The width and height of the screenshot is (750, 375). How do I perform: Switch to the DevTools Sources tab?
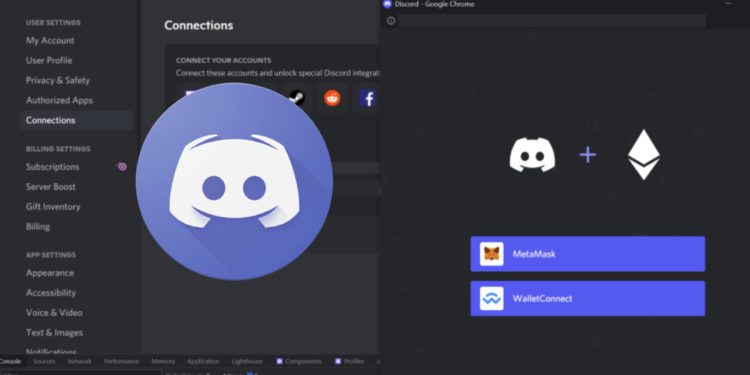[x=44, y=362]
